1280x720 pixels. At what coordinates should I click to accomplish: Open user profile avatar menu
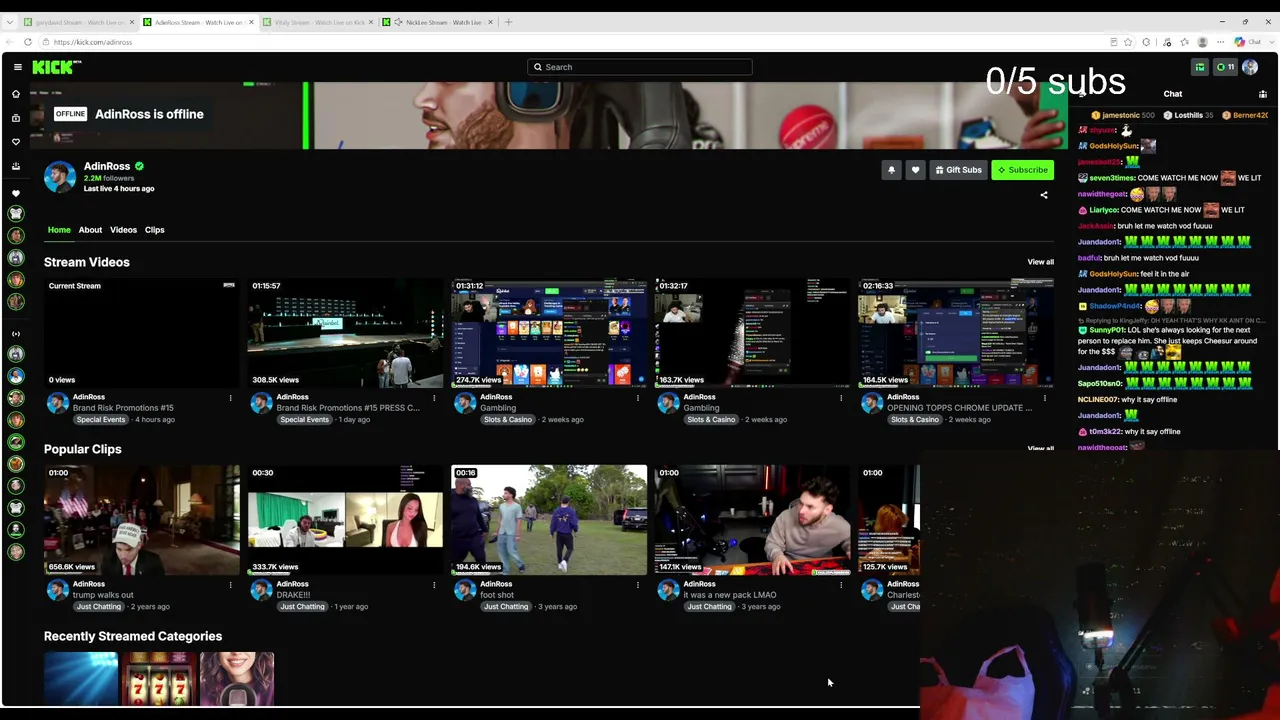[1251, 67]
